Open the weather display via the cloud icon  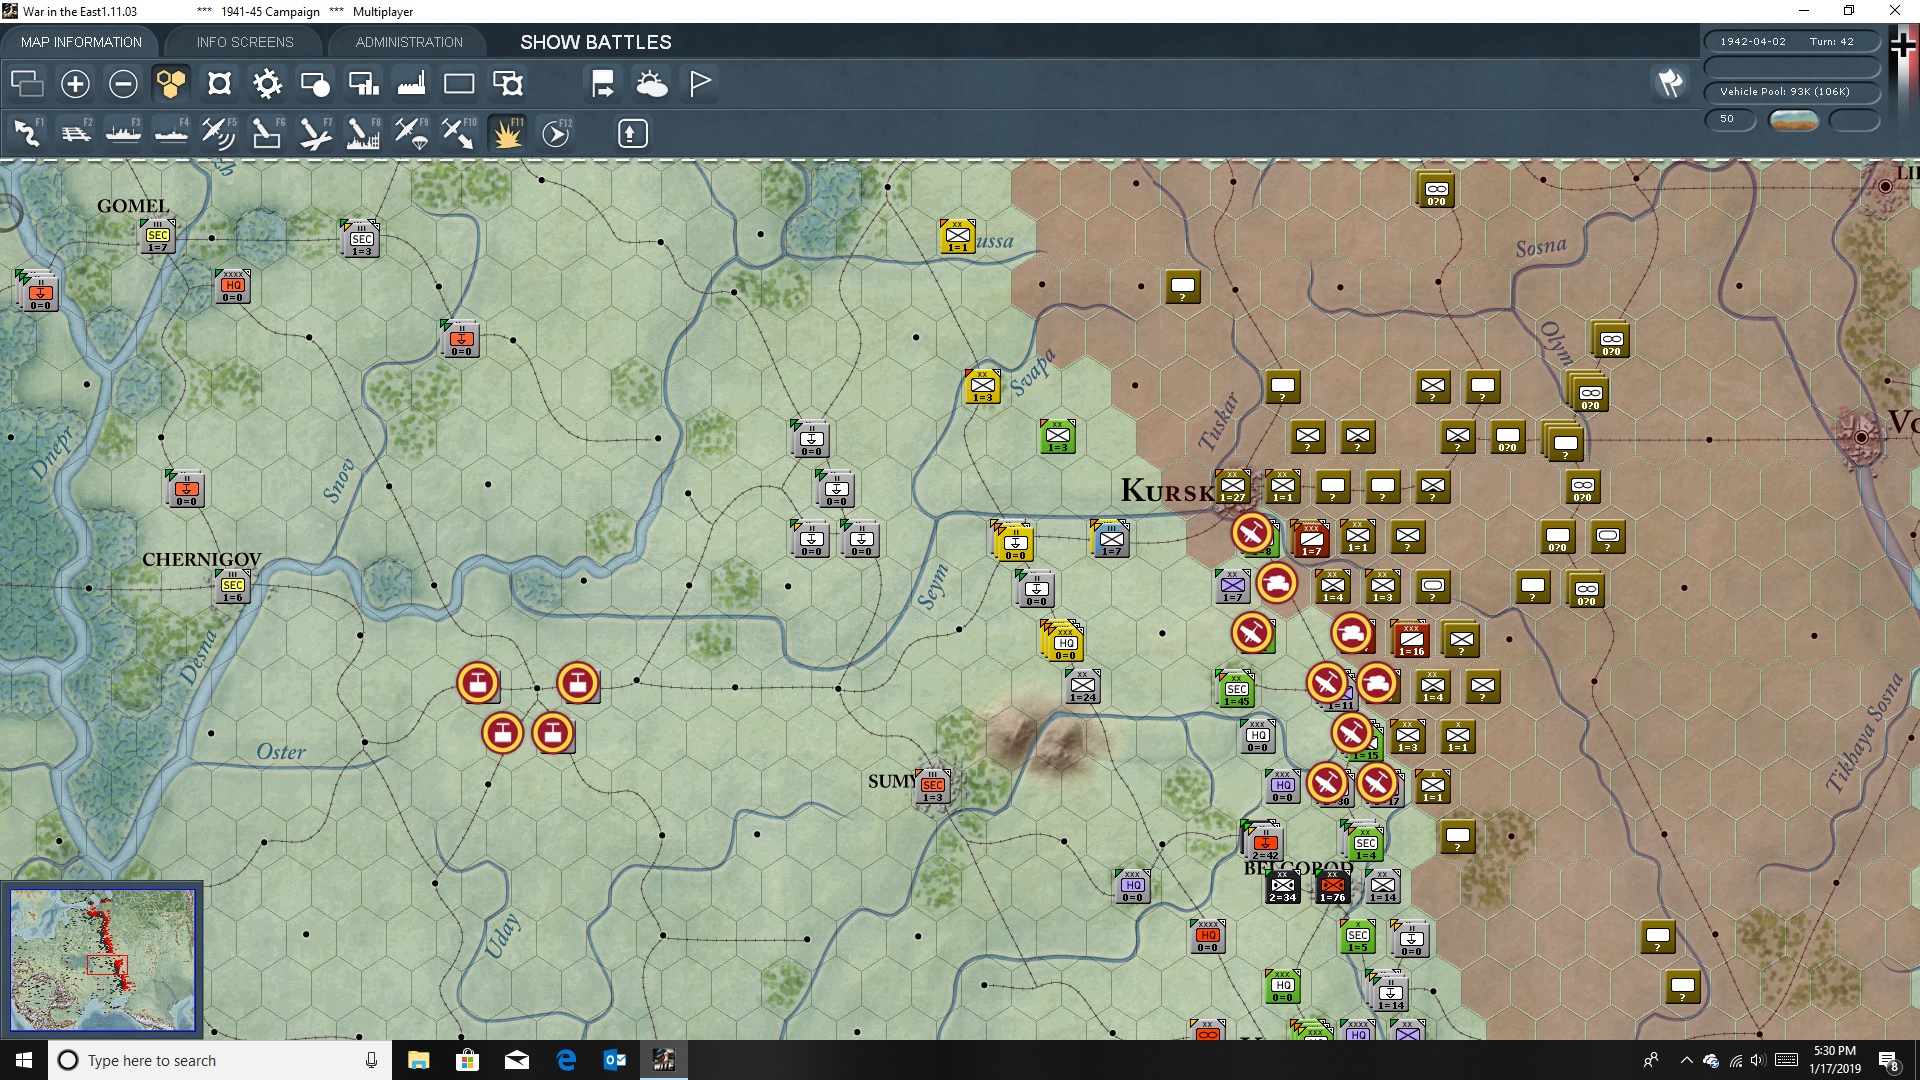(x=653, y=84)
